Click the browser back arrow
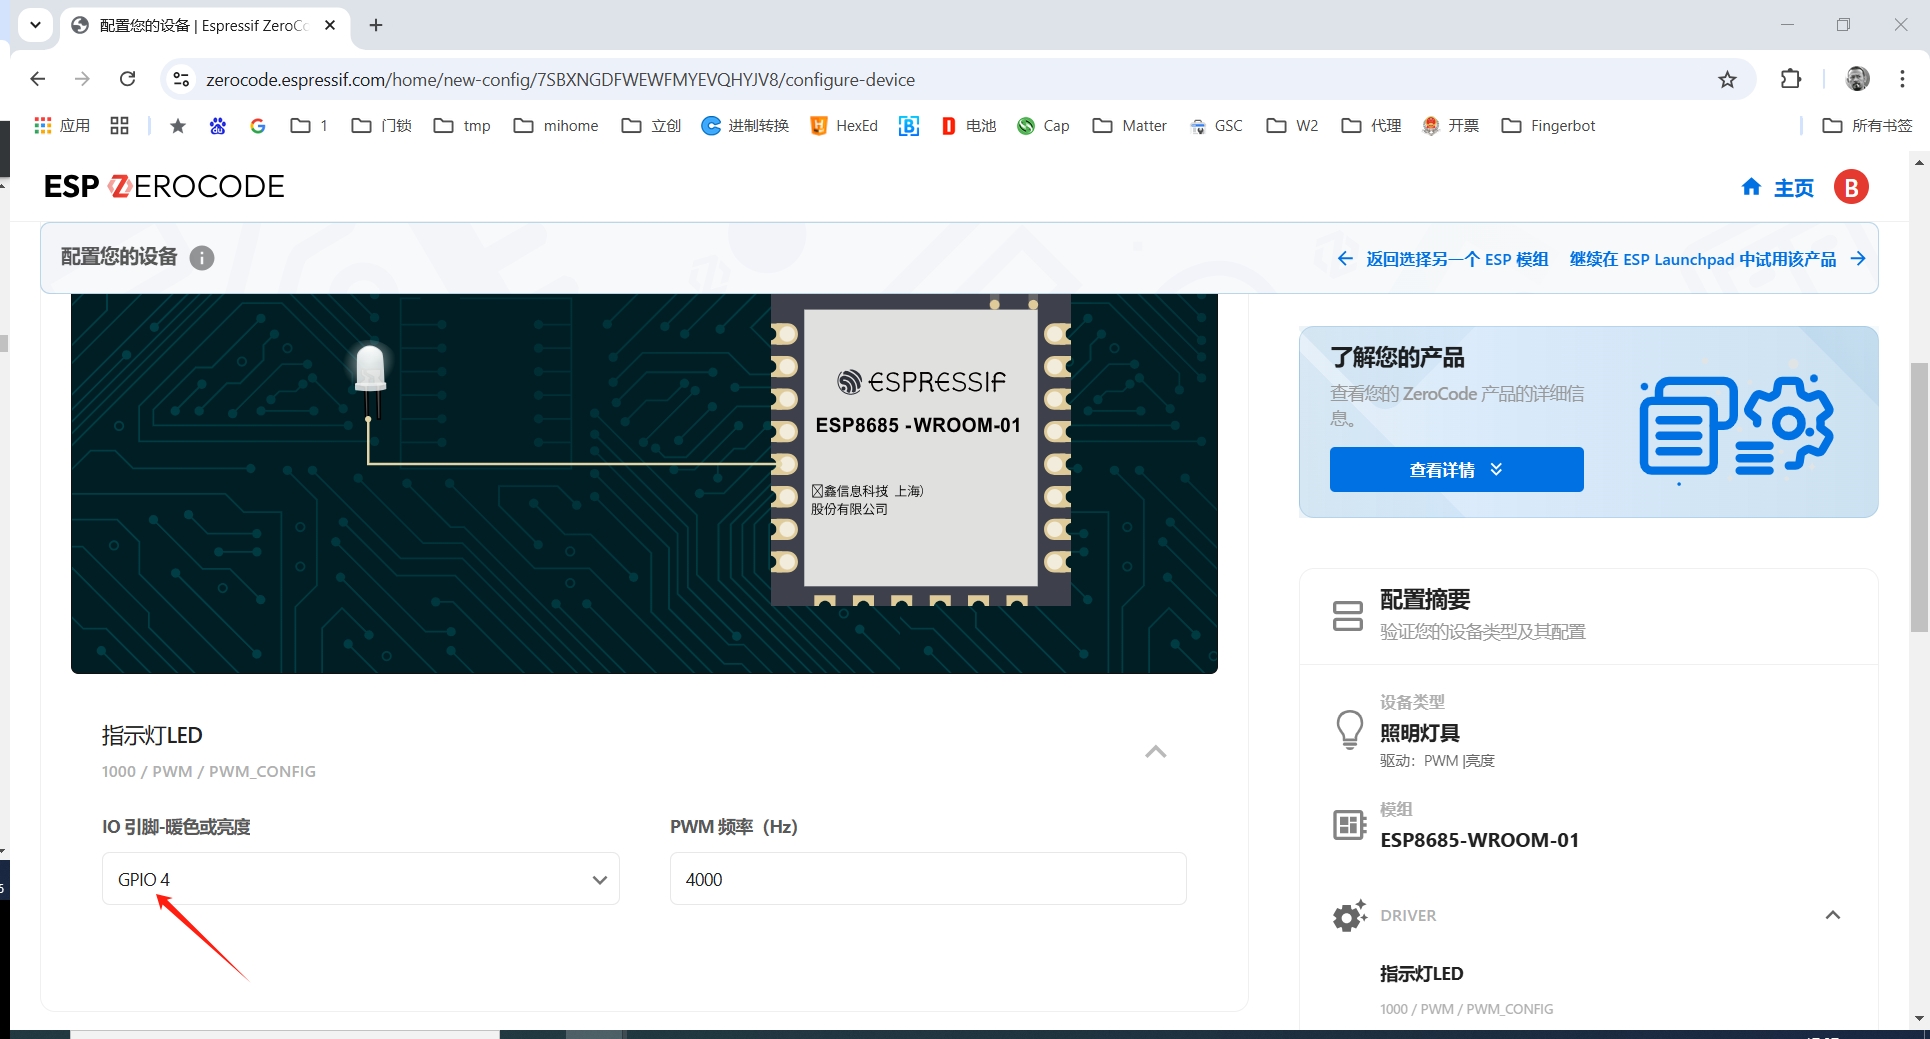This screenshot has height=1039, width=1930. (37, 79)
